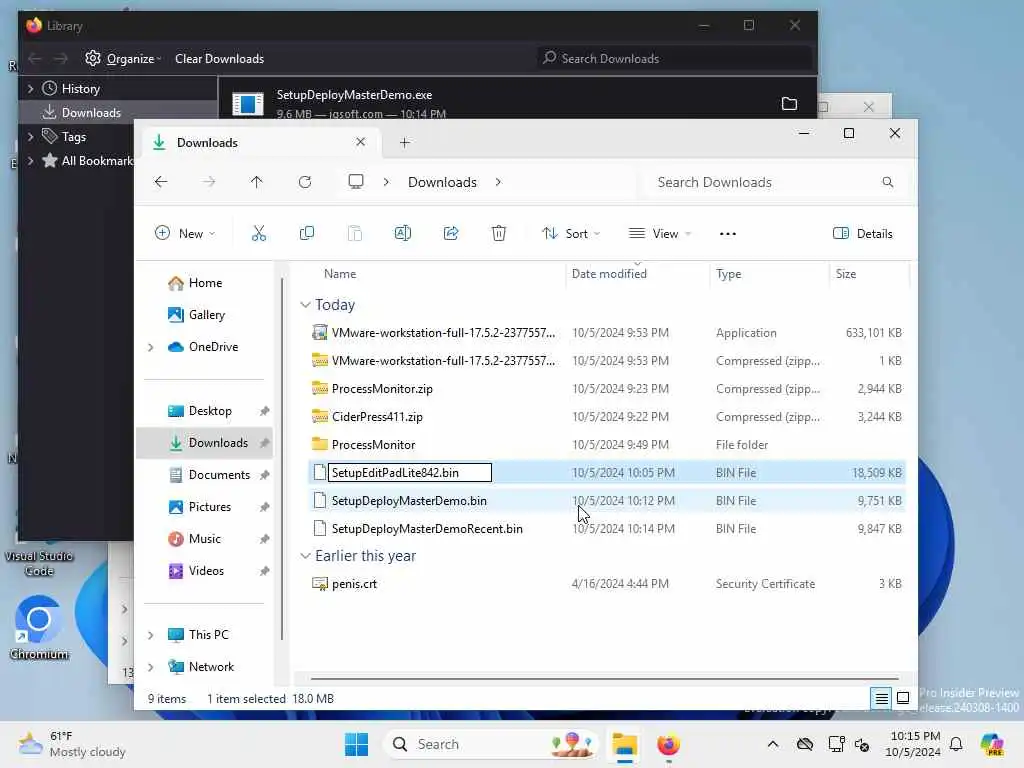Click the taskbar Search box

490,744
